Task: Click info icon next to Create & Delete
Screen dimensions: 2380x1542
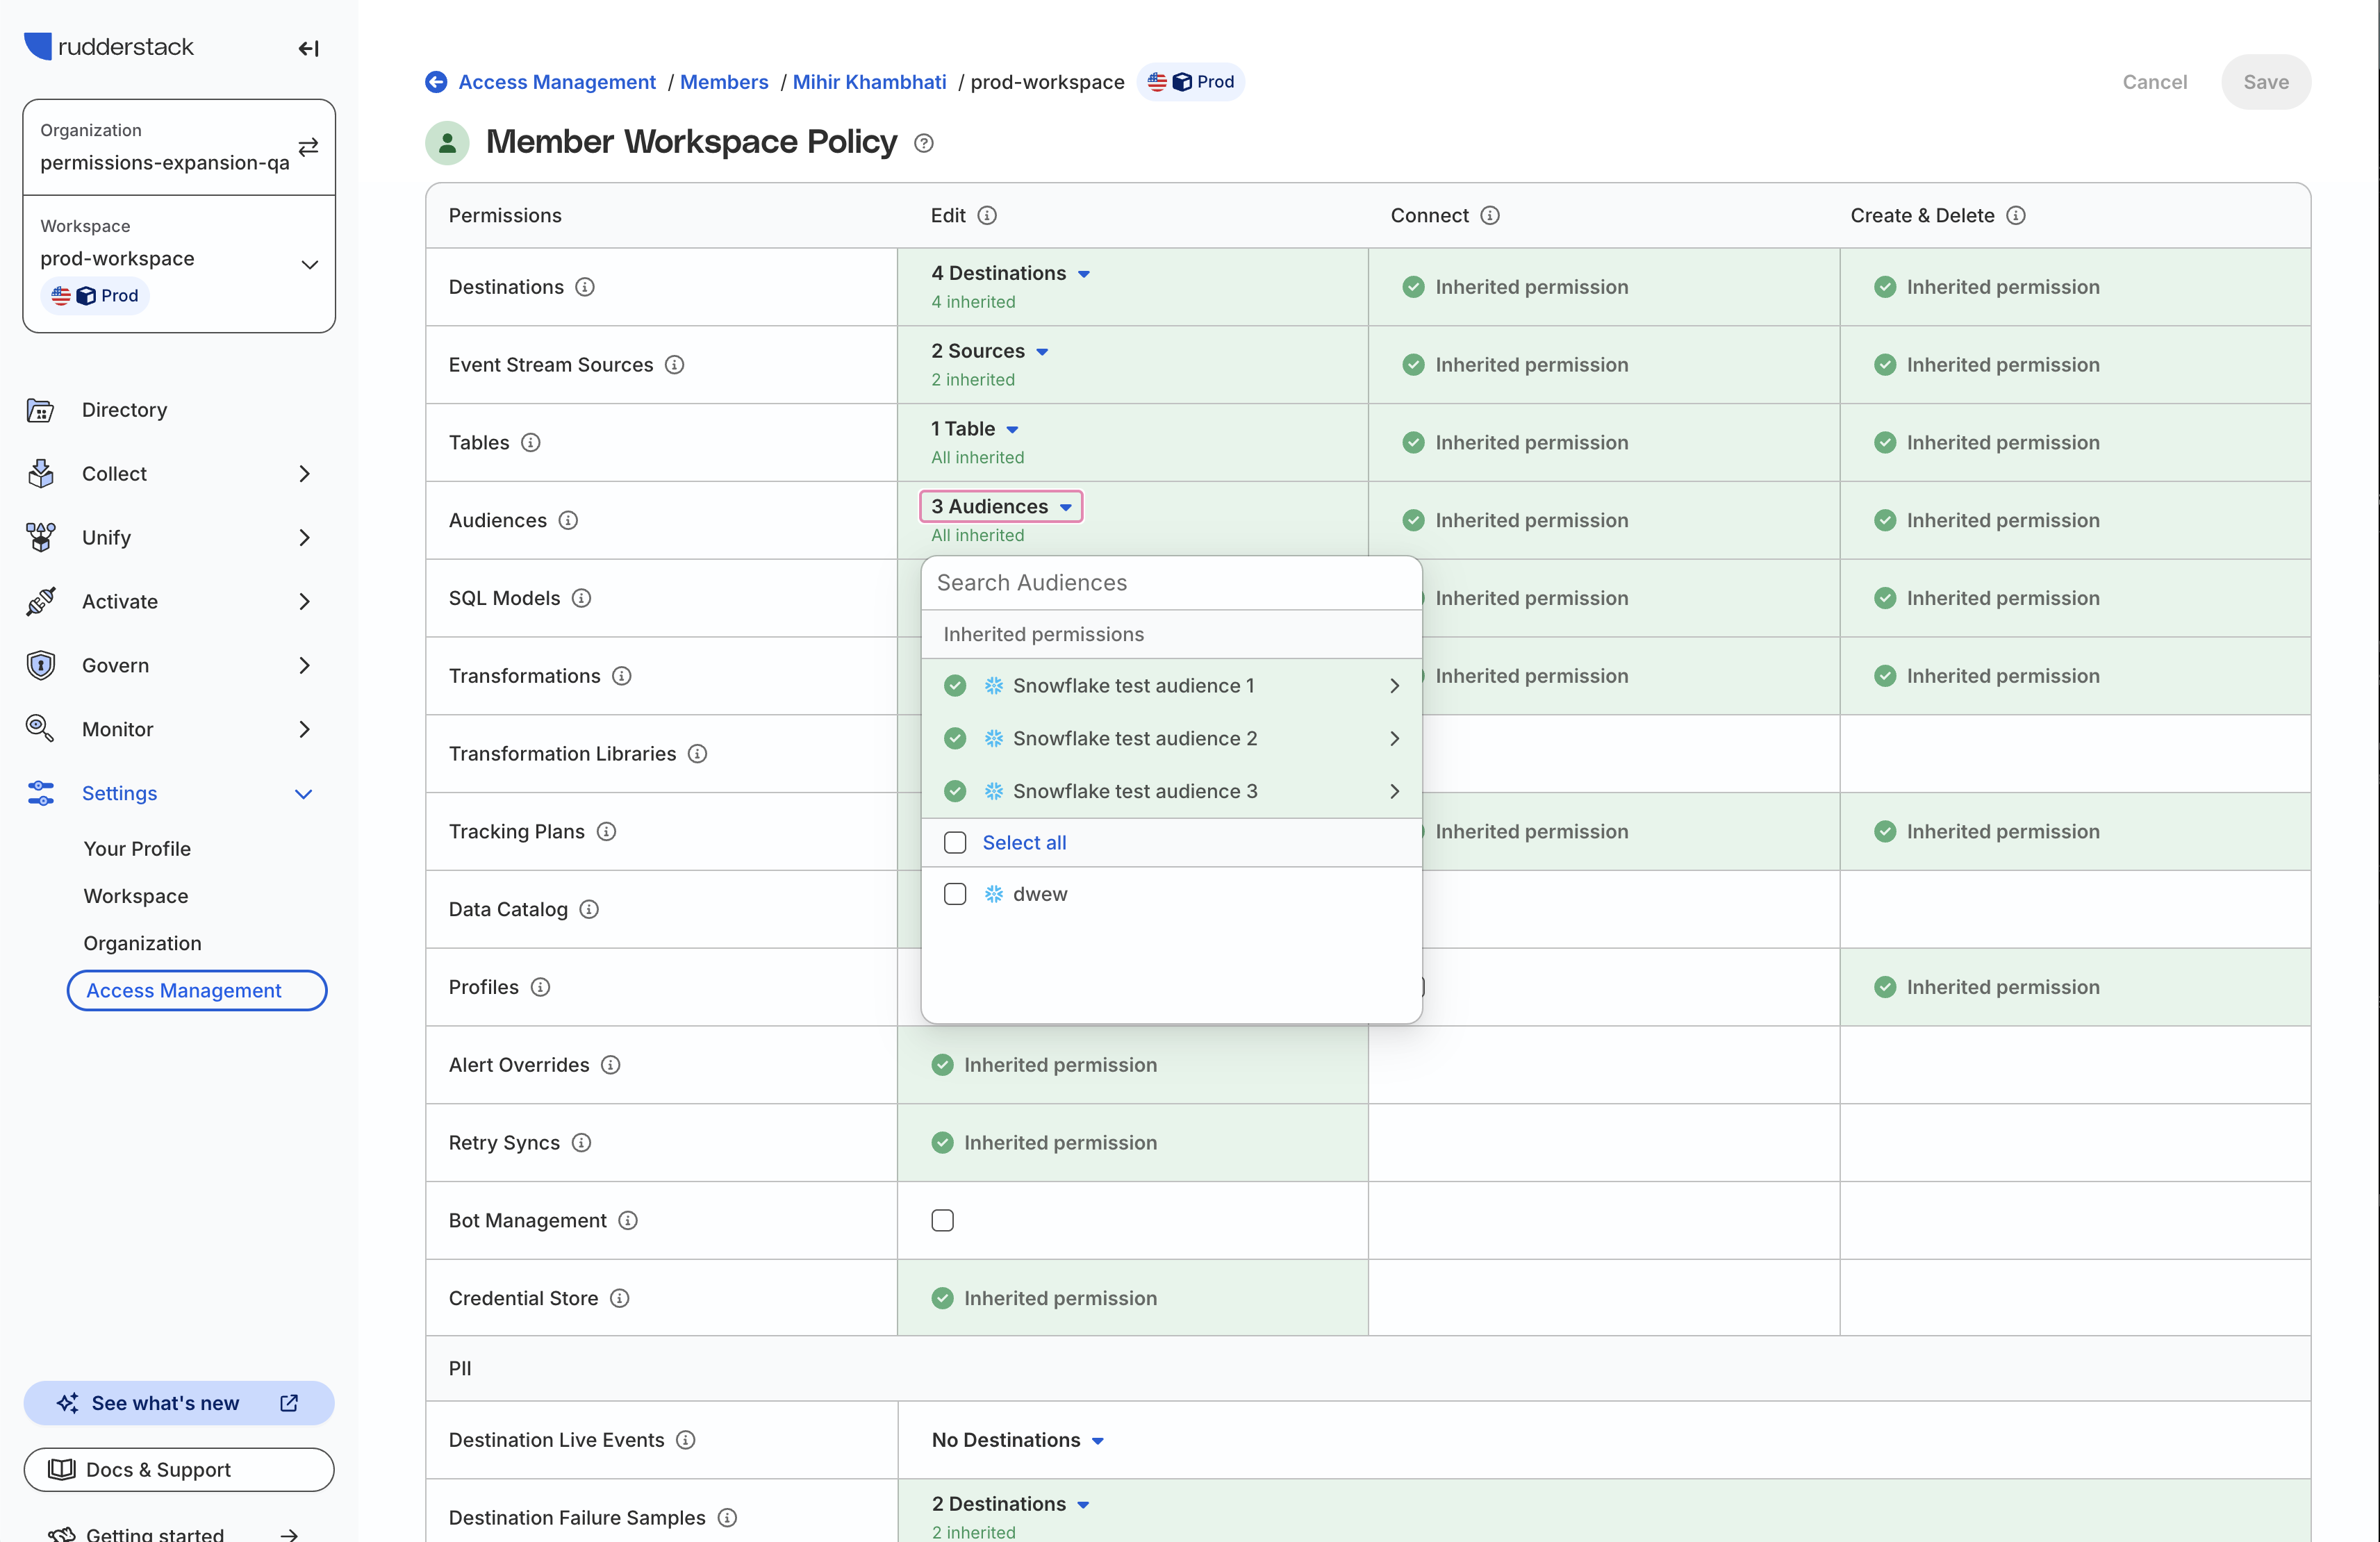Action: pos(2016,215)
